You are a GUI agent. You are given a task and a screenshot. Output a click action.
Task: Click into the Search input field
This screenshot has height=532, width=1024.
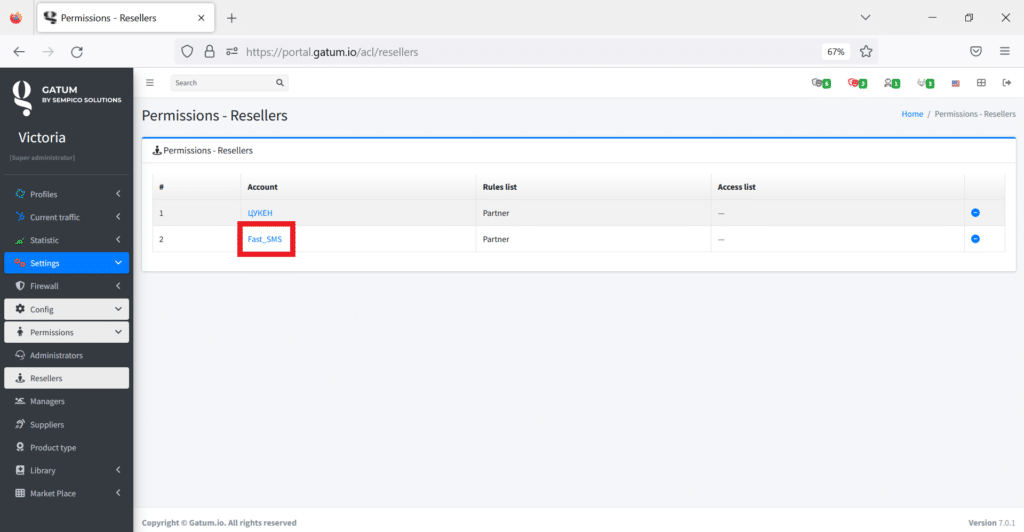[220, 83]
